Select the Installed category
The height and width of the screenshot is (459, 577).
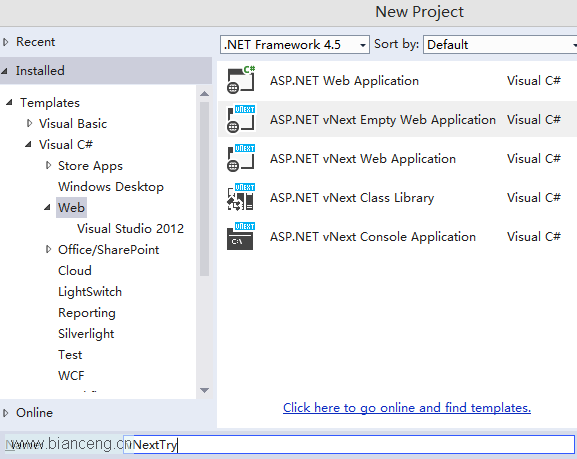(40, 71)
